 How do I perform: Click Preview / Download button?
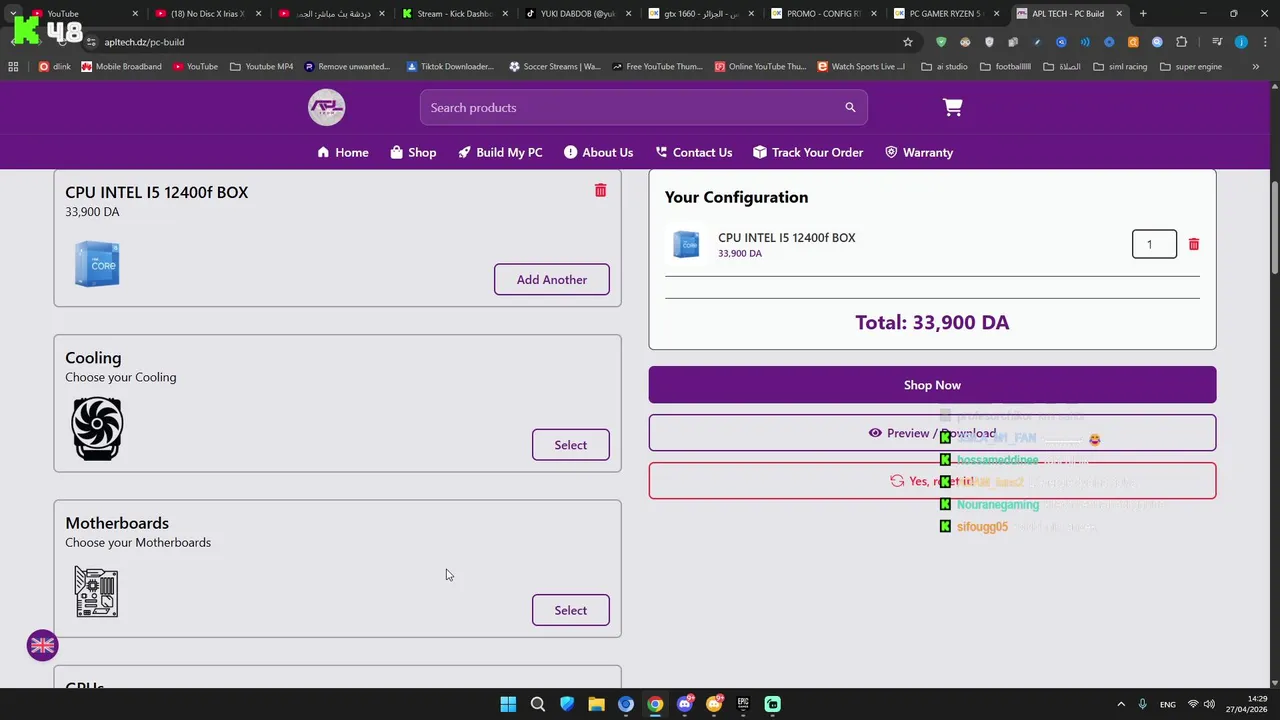[x=932, y=433]
